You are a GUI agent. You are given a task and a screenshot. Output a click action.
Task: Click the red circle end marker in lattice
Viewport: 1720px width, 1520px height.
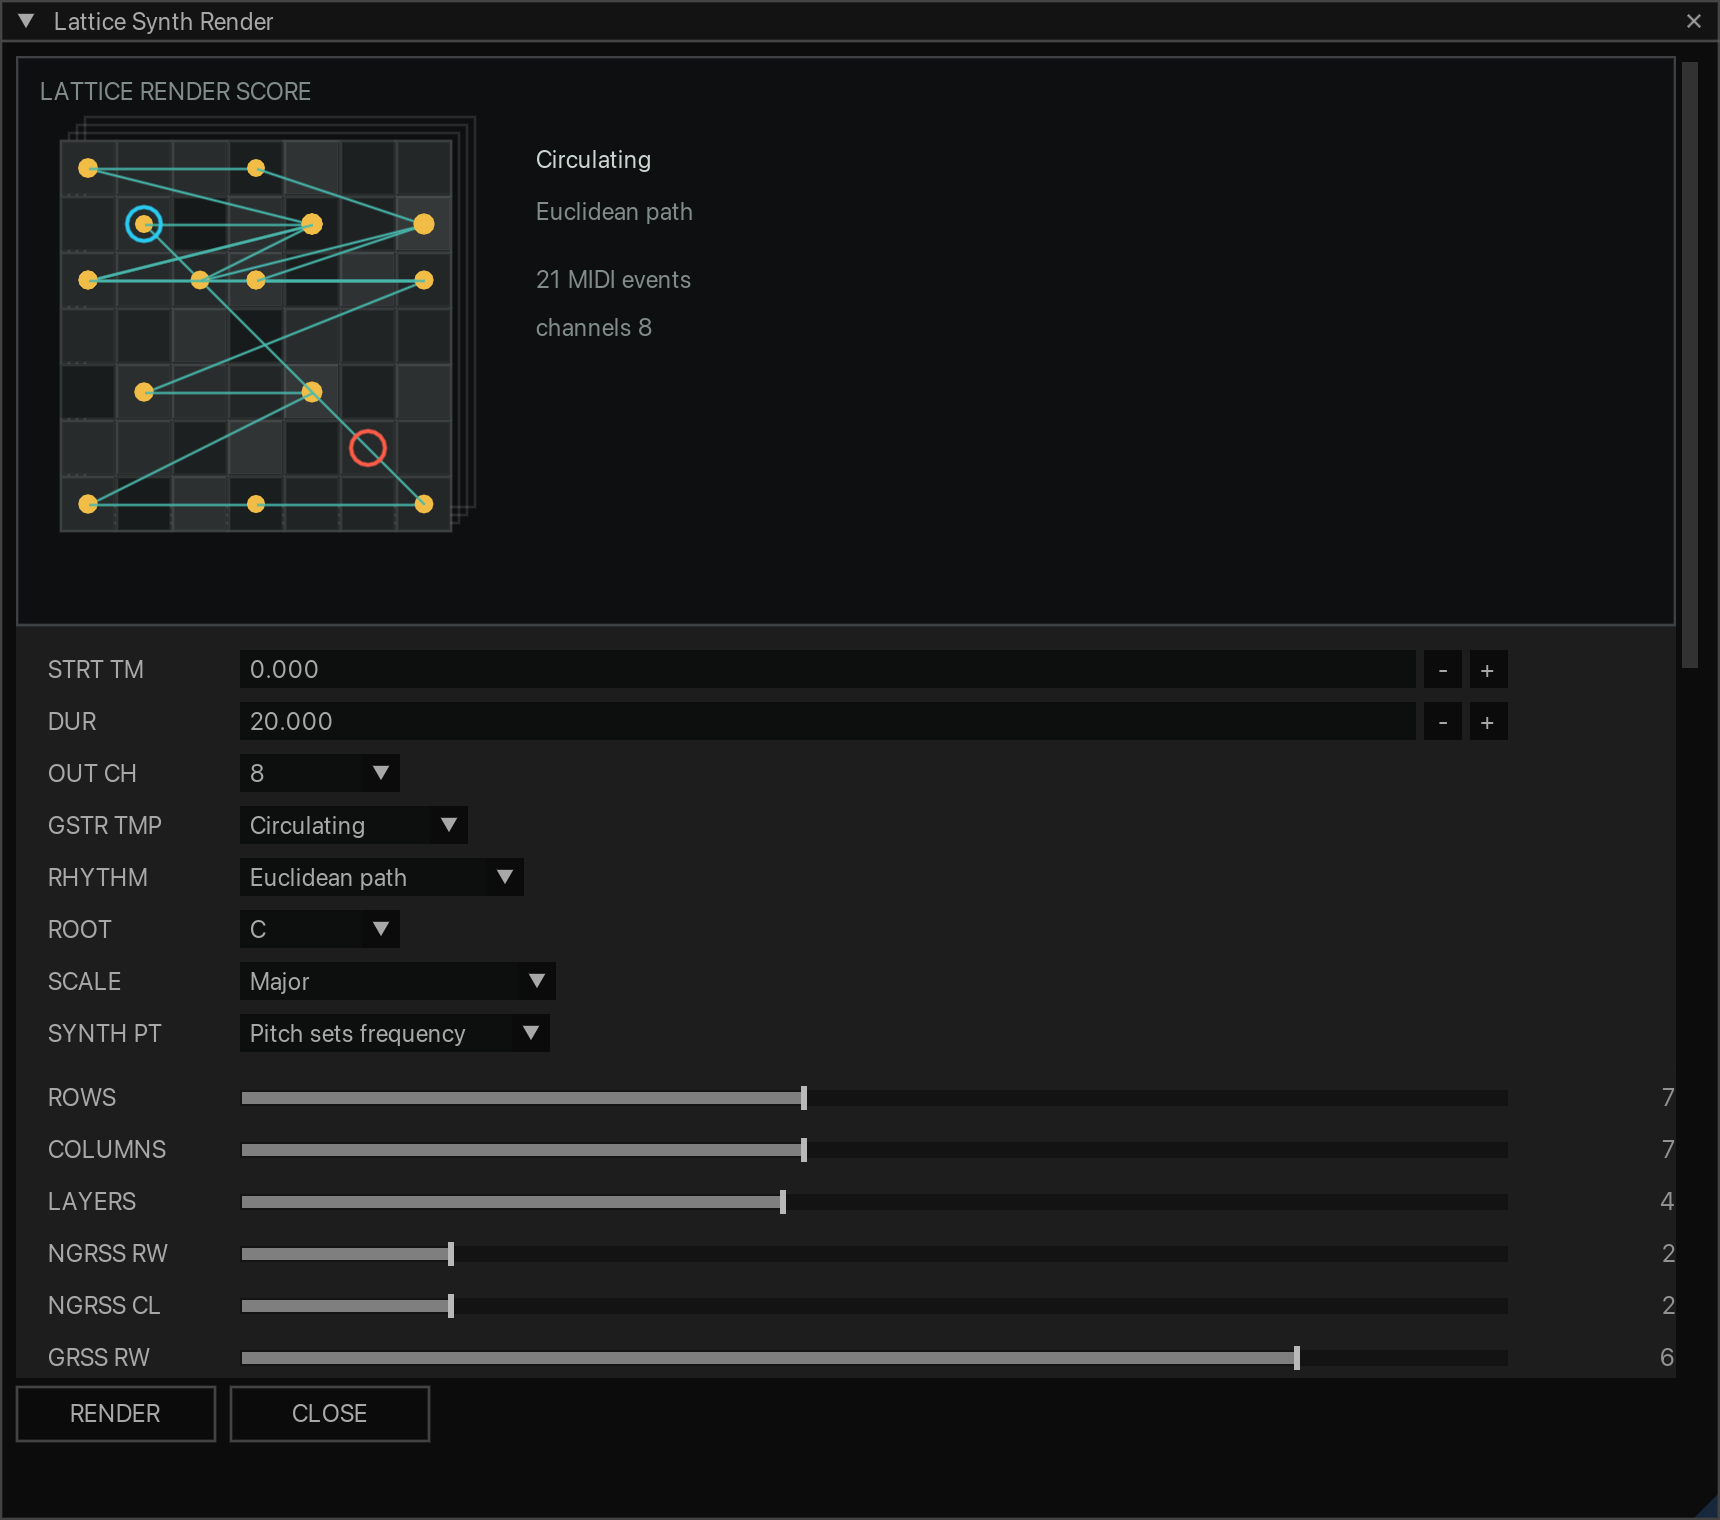pyautogui.click(x=368, y=448)
